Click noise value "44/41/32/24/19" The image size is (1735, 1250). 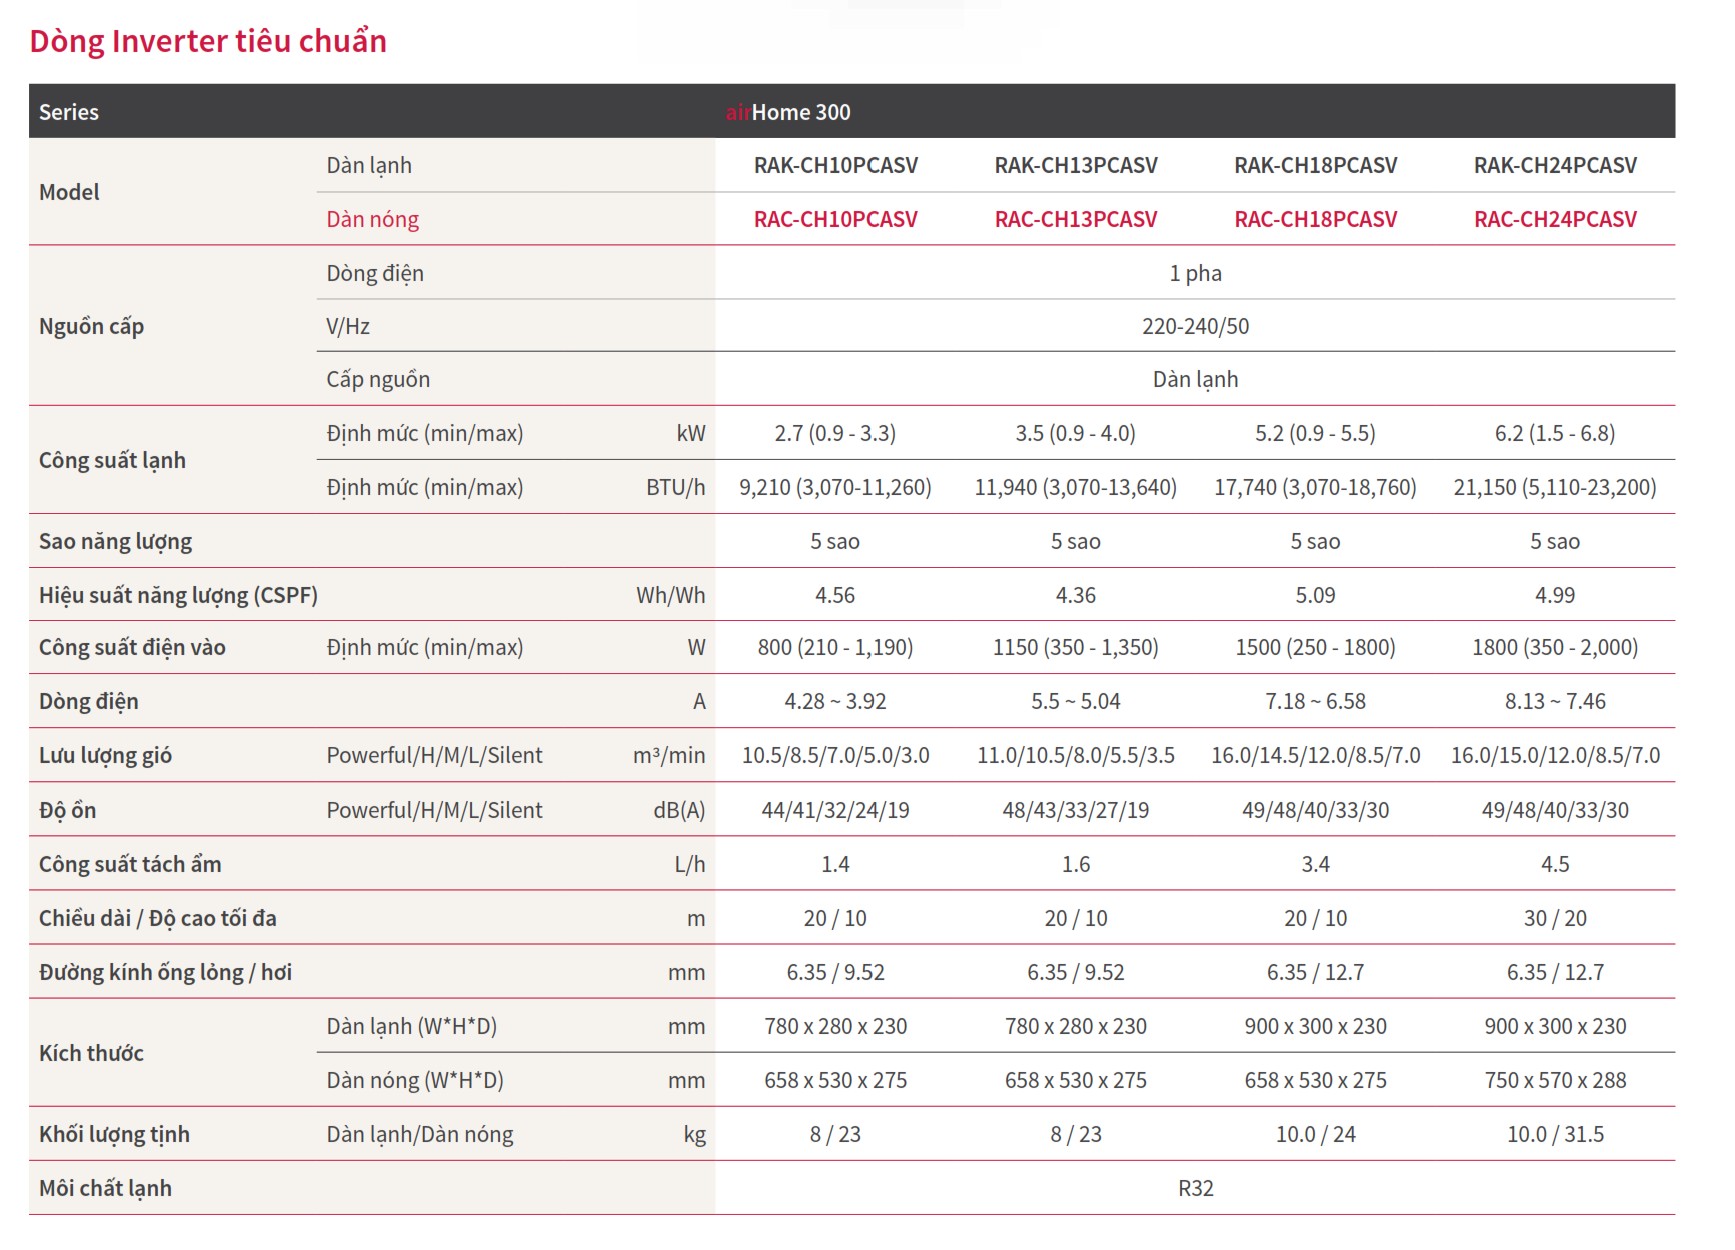(x=836, y=810)
